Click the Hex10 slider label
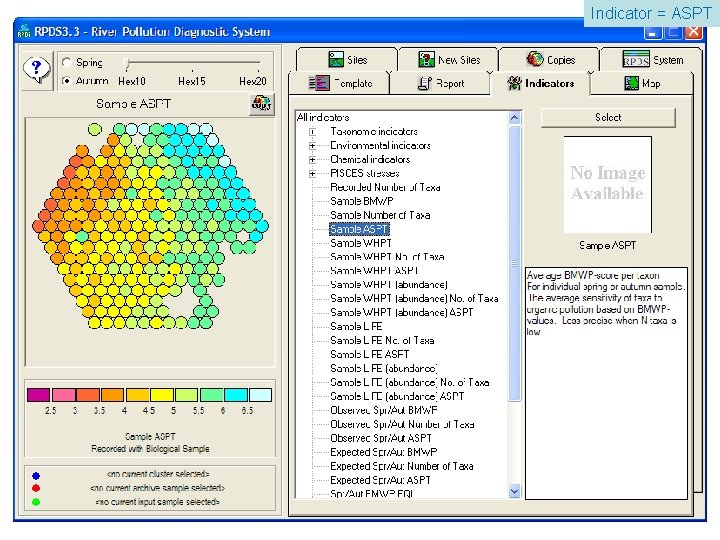 (131, 81)
